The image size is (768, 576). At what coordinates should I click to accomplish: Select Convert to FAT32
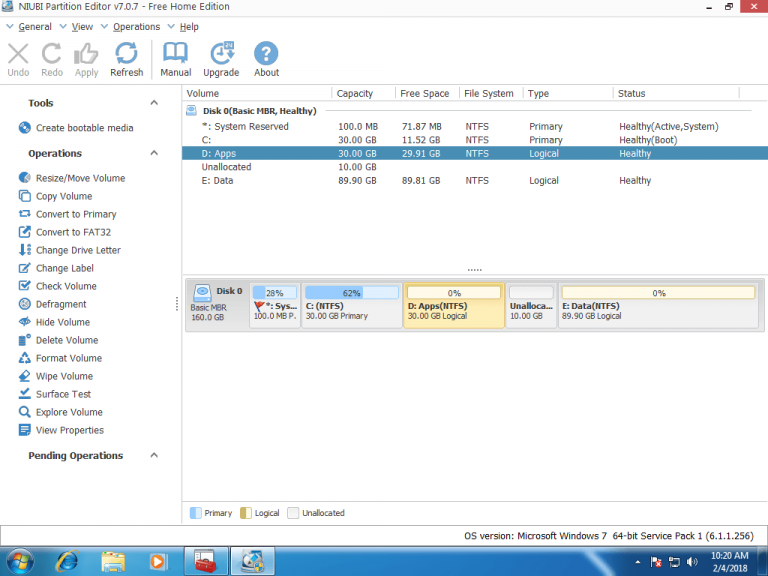65,232
